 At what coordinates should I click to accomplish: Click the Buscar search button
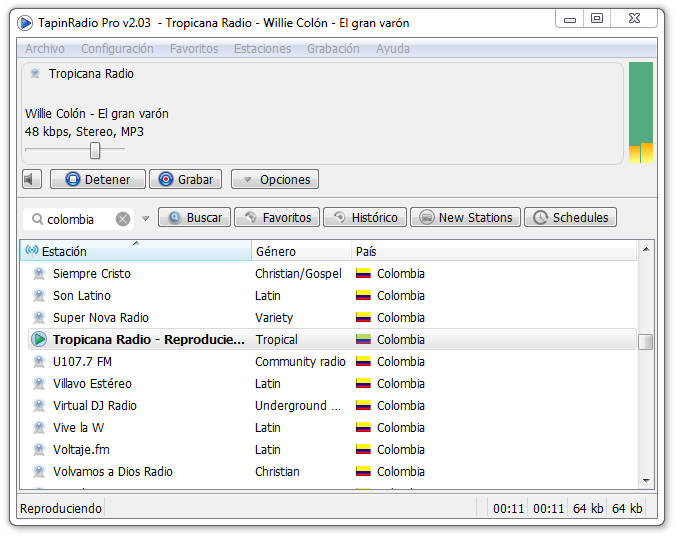pyautogui.click(x=194, y=217)
